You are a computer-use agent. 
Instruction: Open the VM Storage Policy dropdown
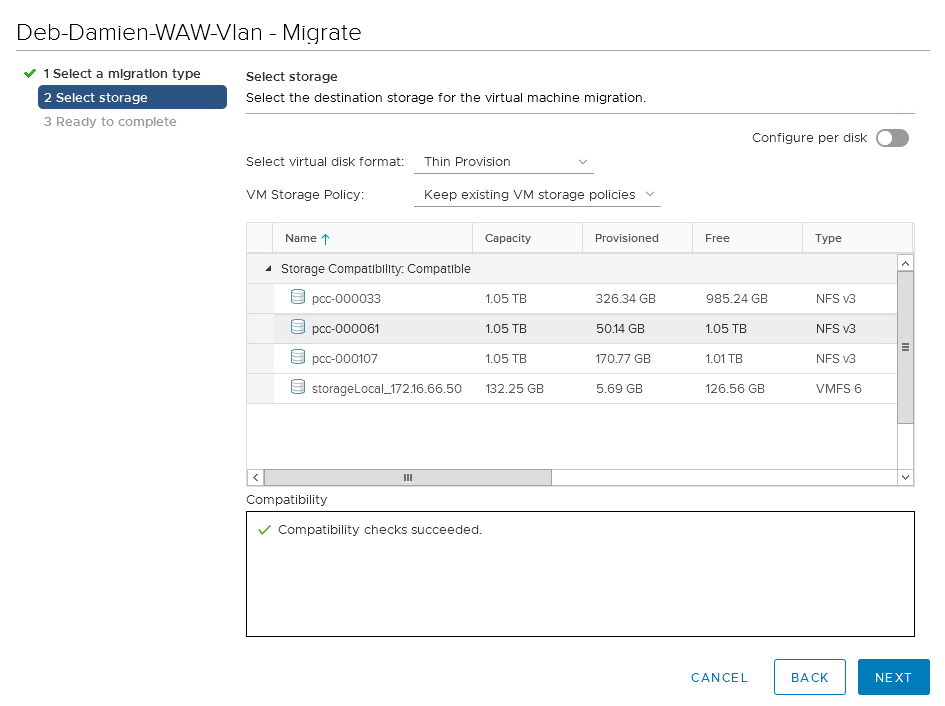(535, 194)
